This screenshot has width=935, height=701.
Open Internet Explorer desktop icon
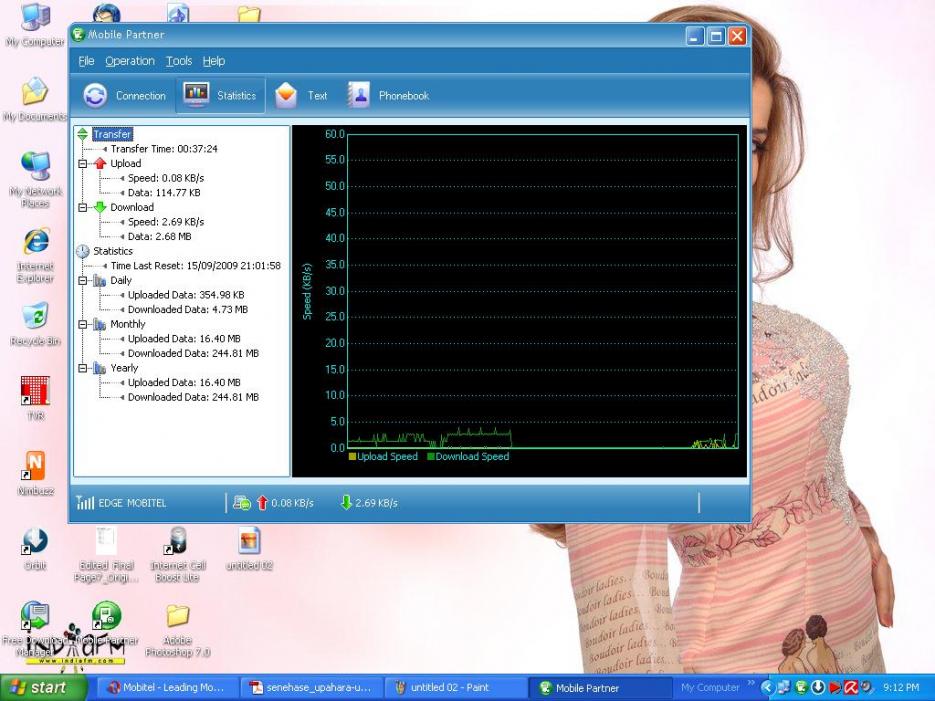pos(36,241)
